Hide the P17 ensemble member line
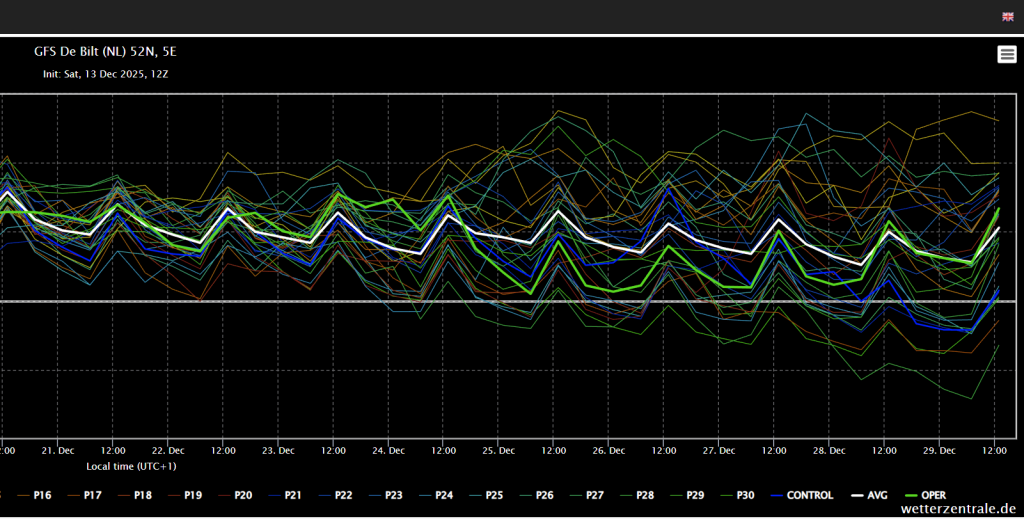This screenshot has width=1024, height=519. (x=93, y=495)
